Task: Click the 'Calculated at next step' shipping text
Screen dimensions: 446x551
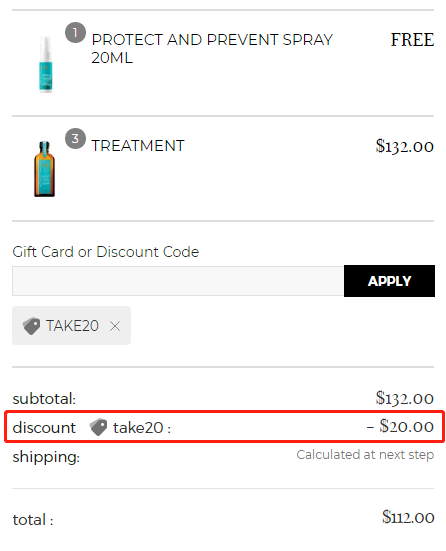Action: [365, 455]
